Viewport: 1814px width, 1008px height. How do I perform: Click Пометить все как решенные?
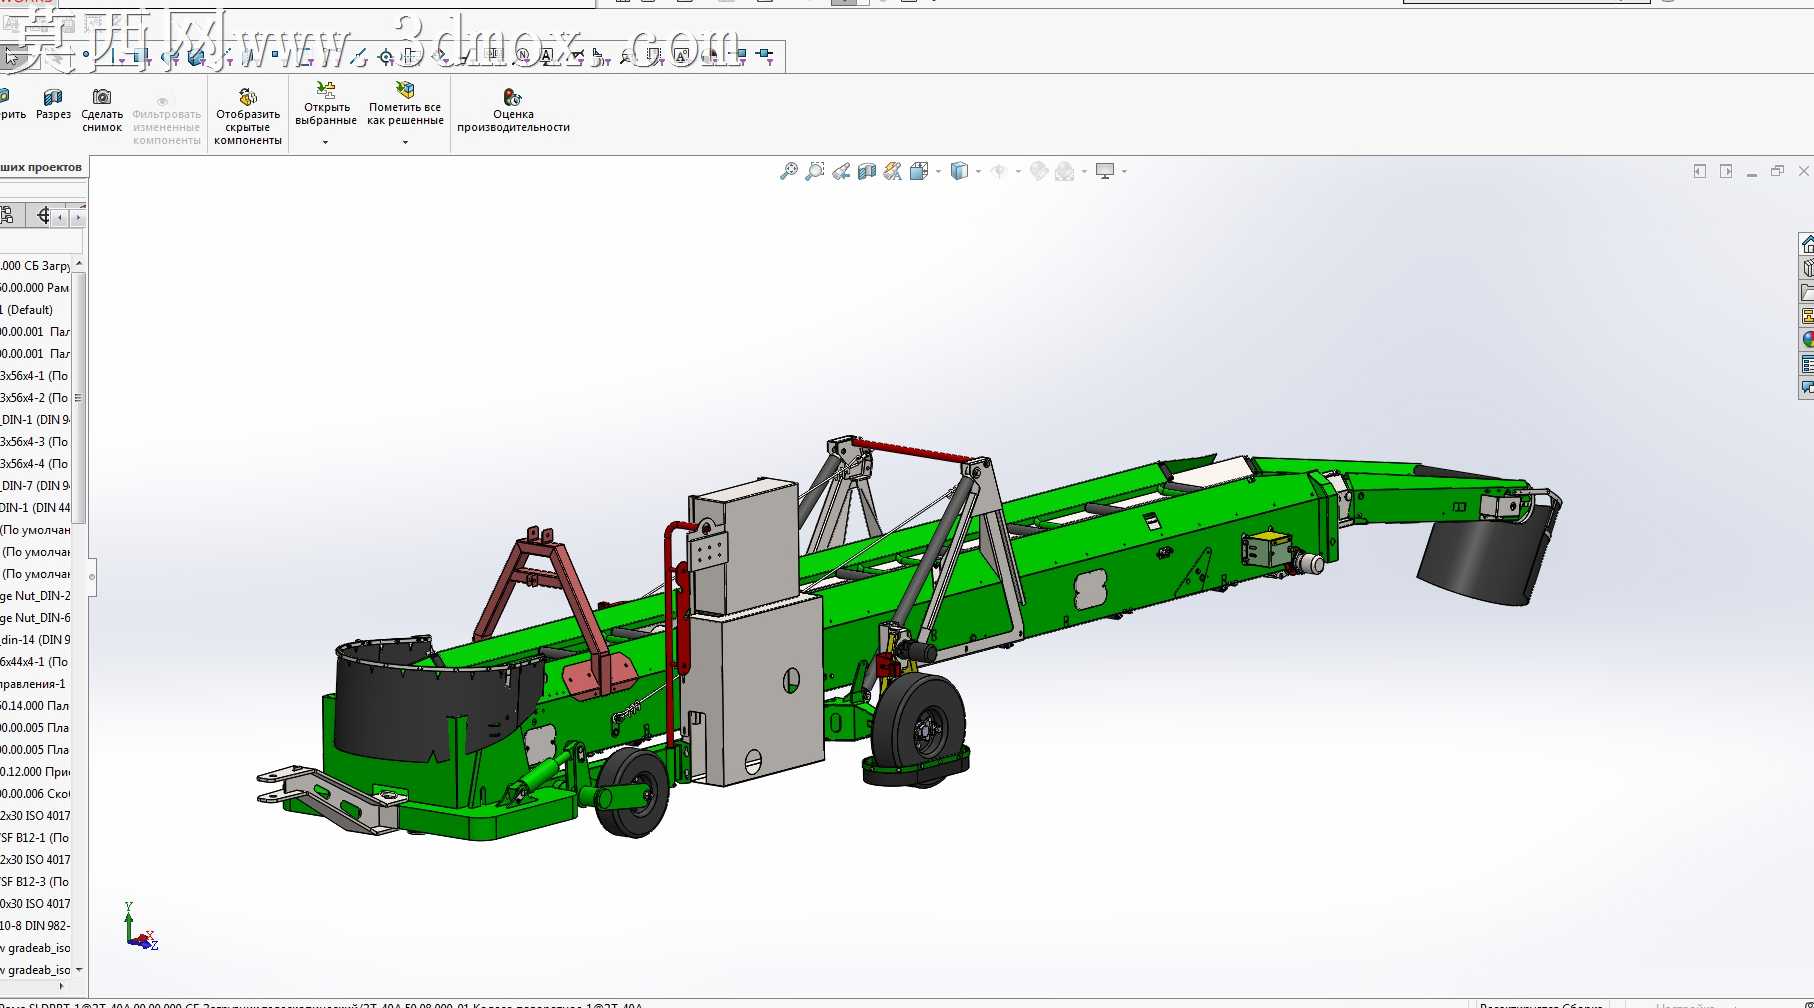point(405,104)
